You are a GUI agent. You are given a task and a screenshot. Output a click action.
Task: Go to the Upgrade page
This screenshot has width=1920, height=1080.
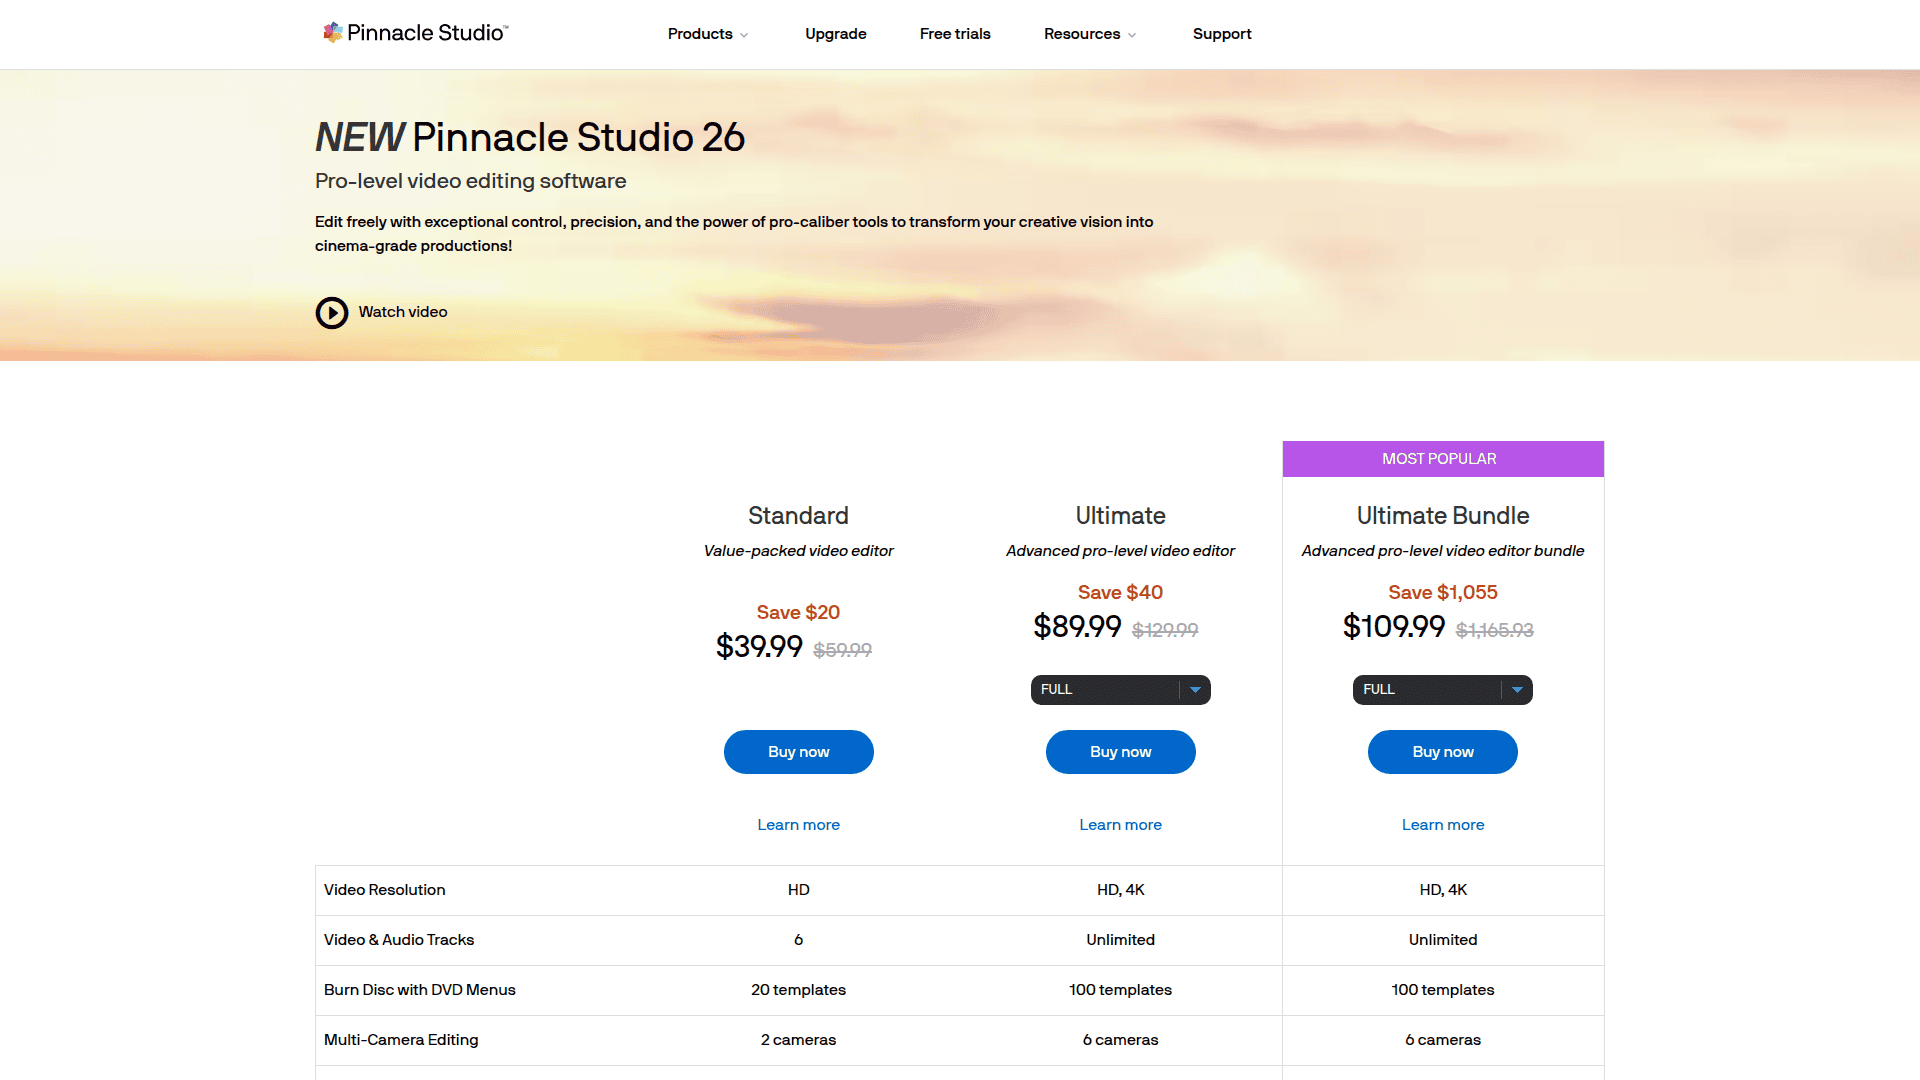[x=836, y=34]
